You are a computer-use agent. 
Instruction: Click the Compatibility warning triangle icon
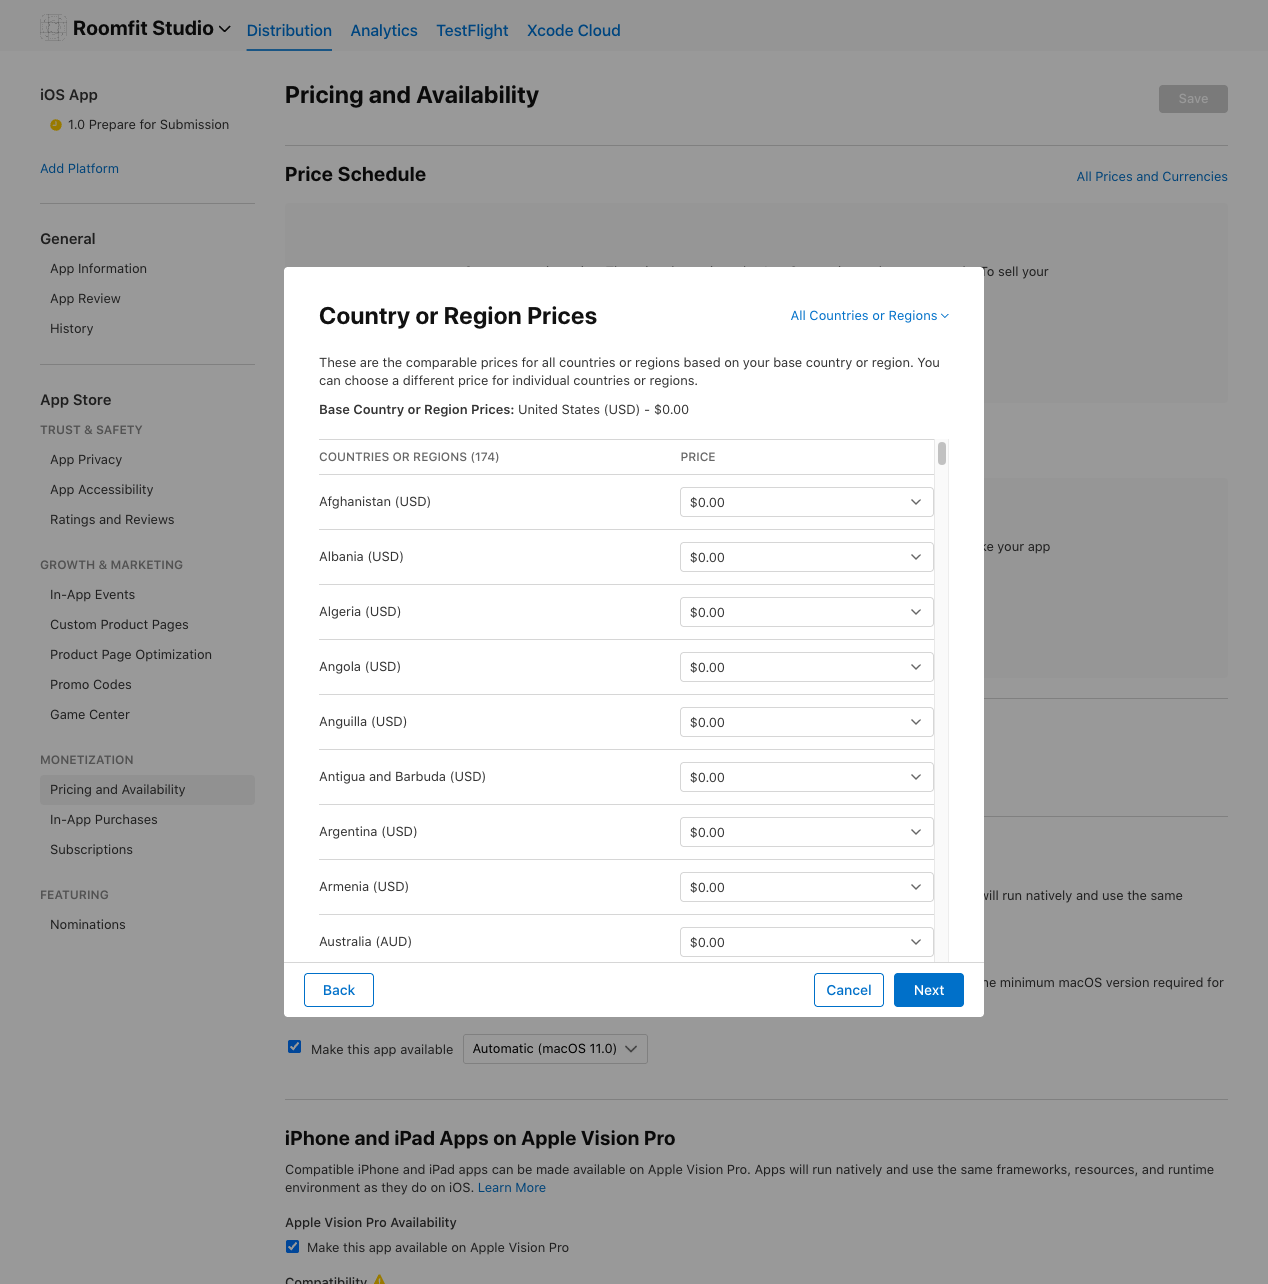pyautogui.click(x=379, y=1279)
